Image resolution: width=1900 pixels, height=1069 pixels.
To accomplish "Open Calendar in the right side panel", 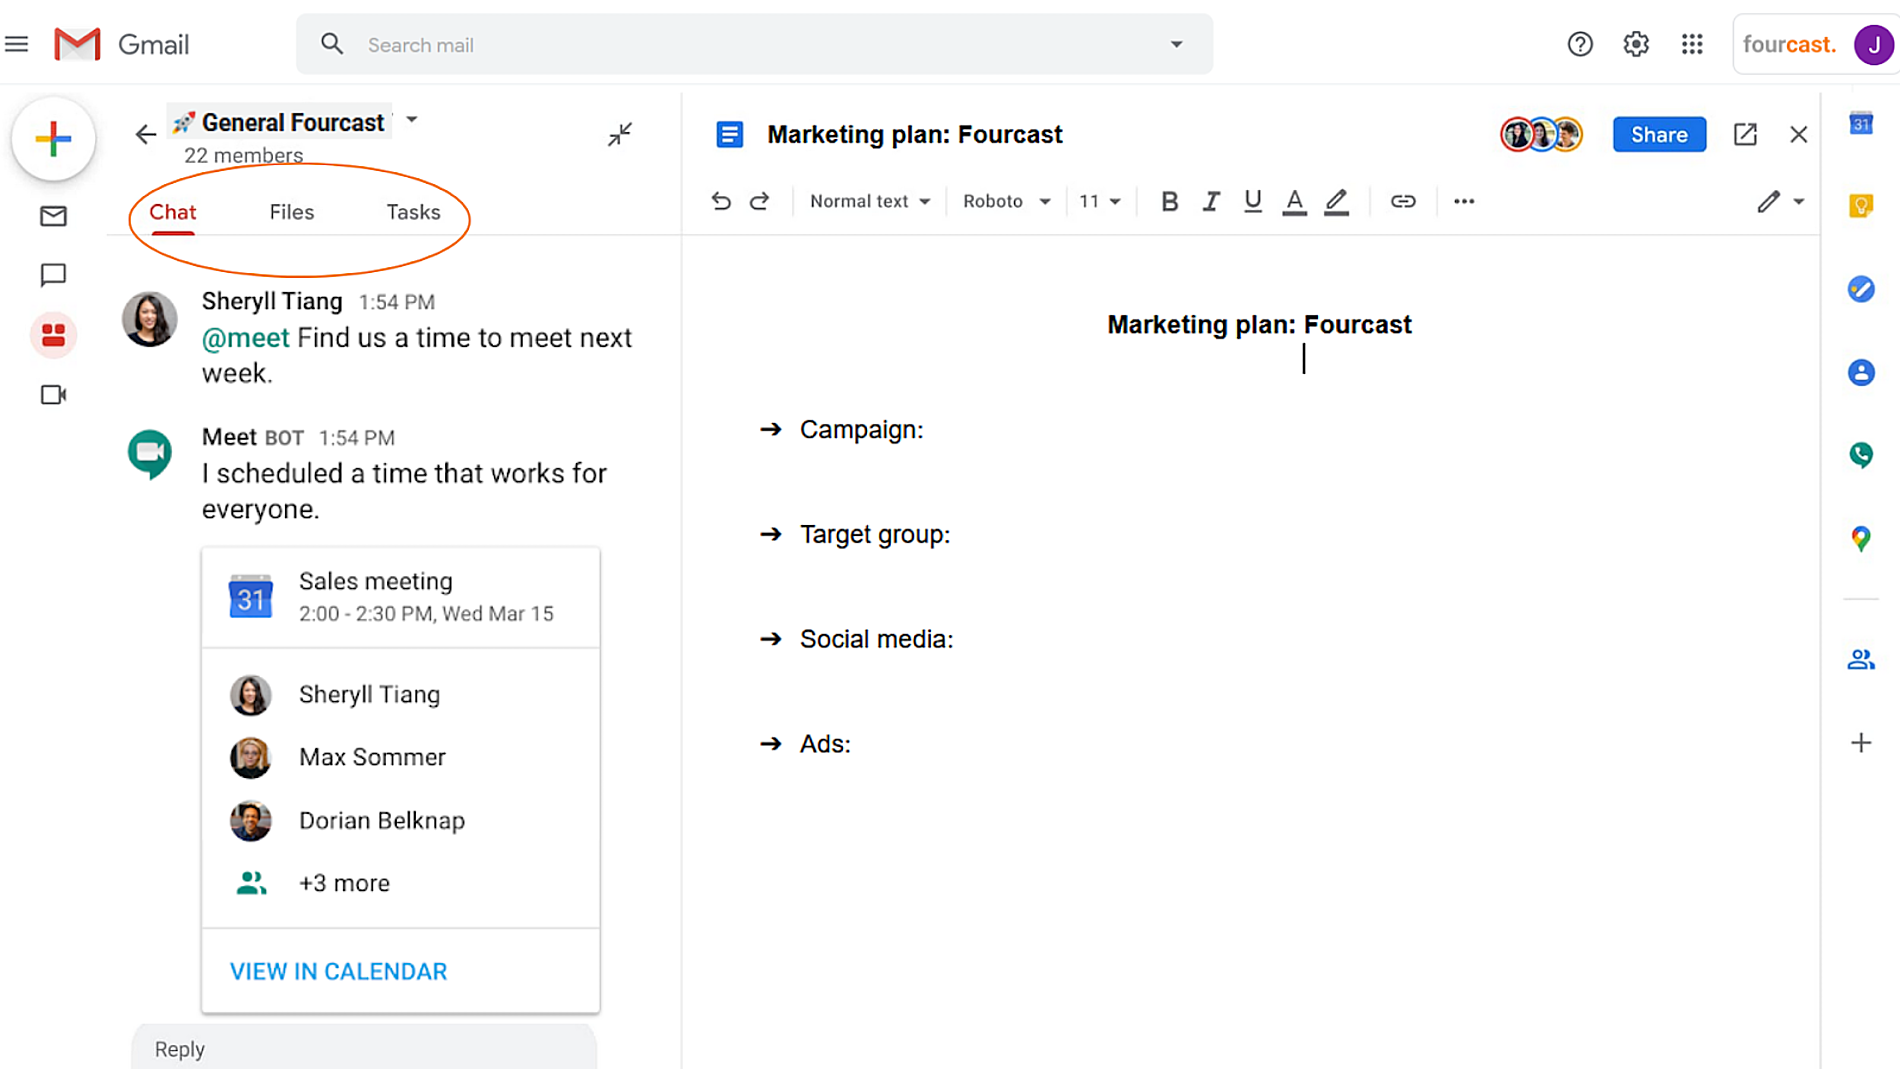I will click(1861, 123).
